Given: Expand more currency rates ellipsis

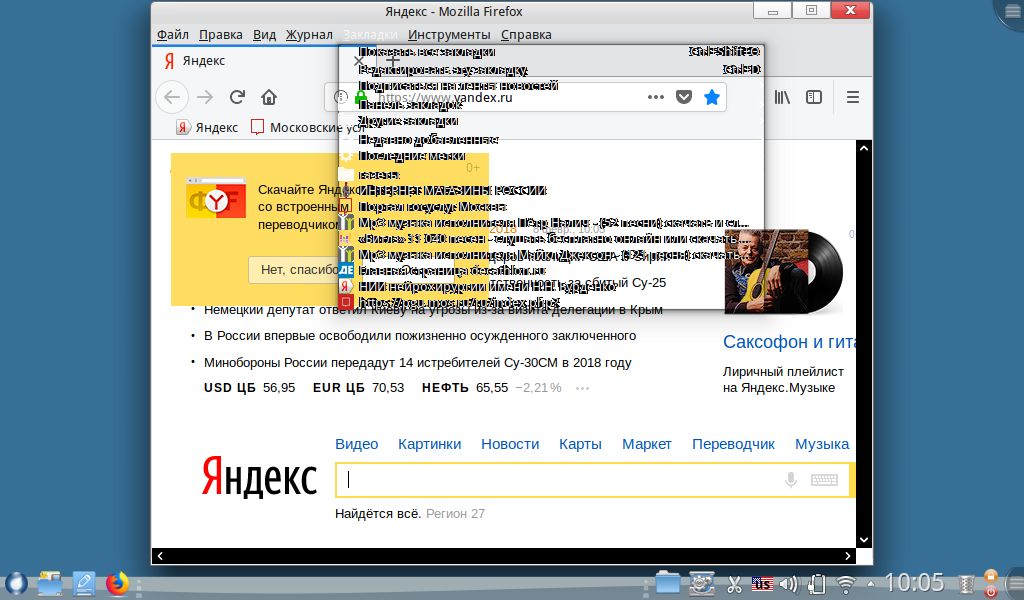Looking at the screenshot, I should [583, 388].
